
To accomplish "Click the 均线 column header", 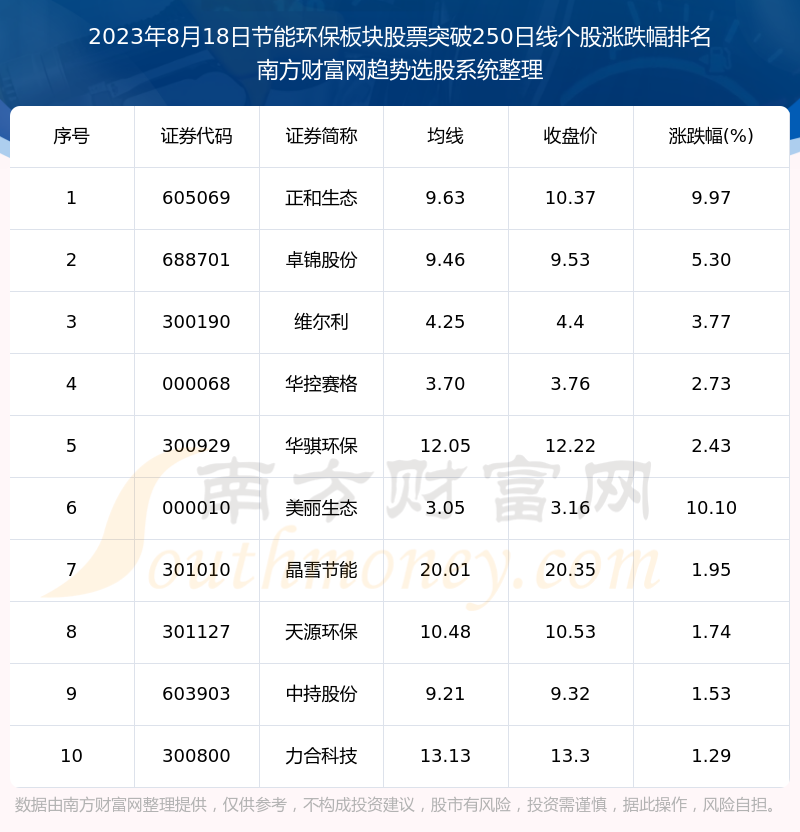I will (446, 136).
